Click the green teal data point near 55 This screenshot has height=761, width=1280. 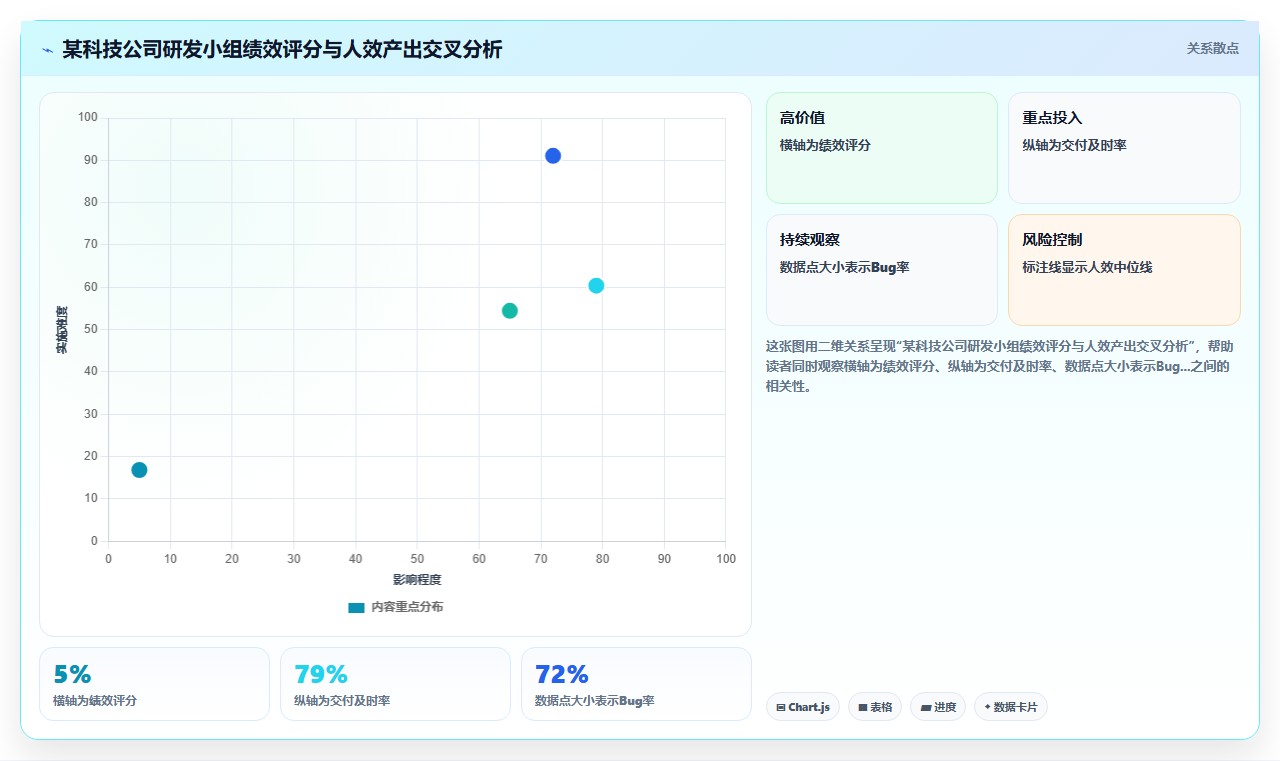510,311
